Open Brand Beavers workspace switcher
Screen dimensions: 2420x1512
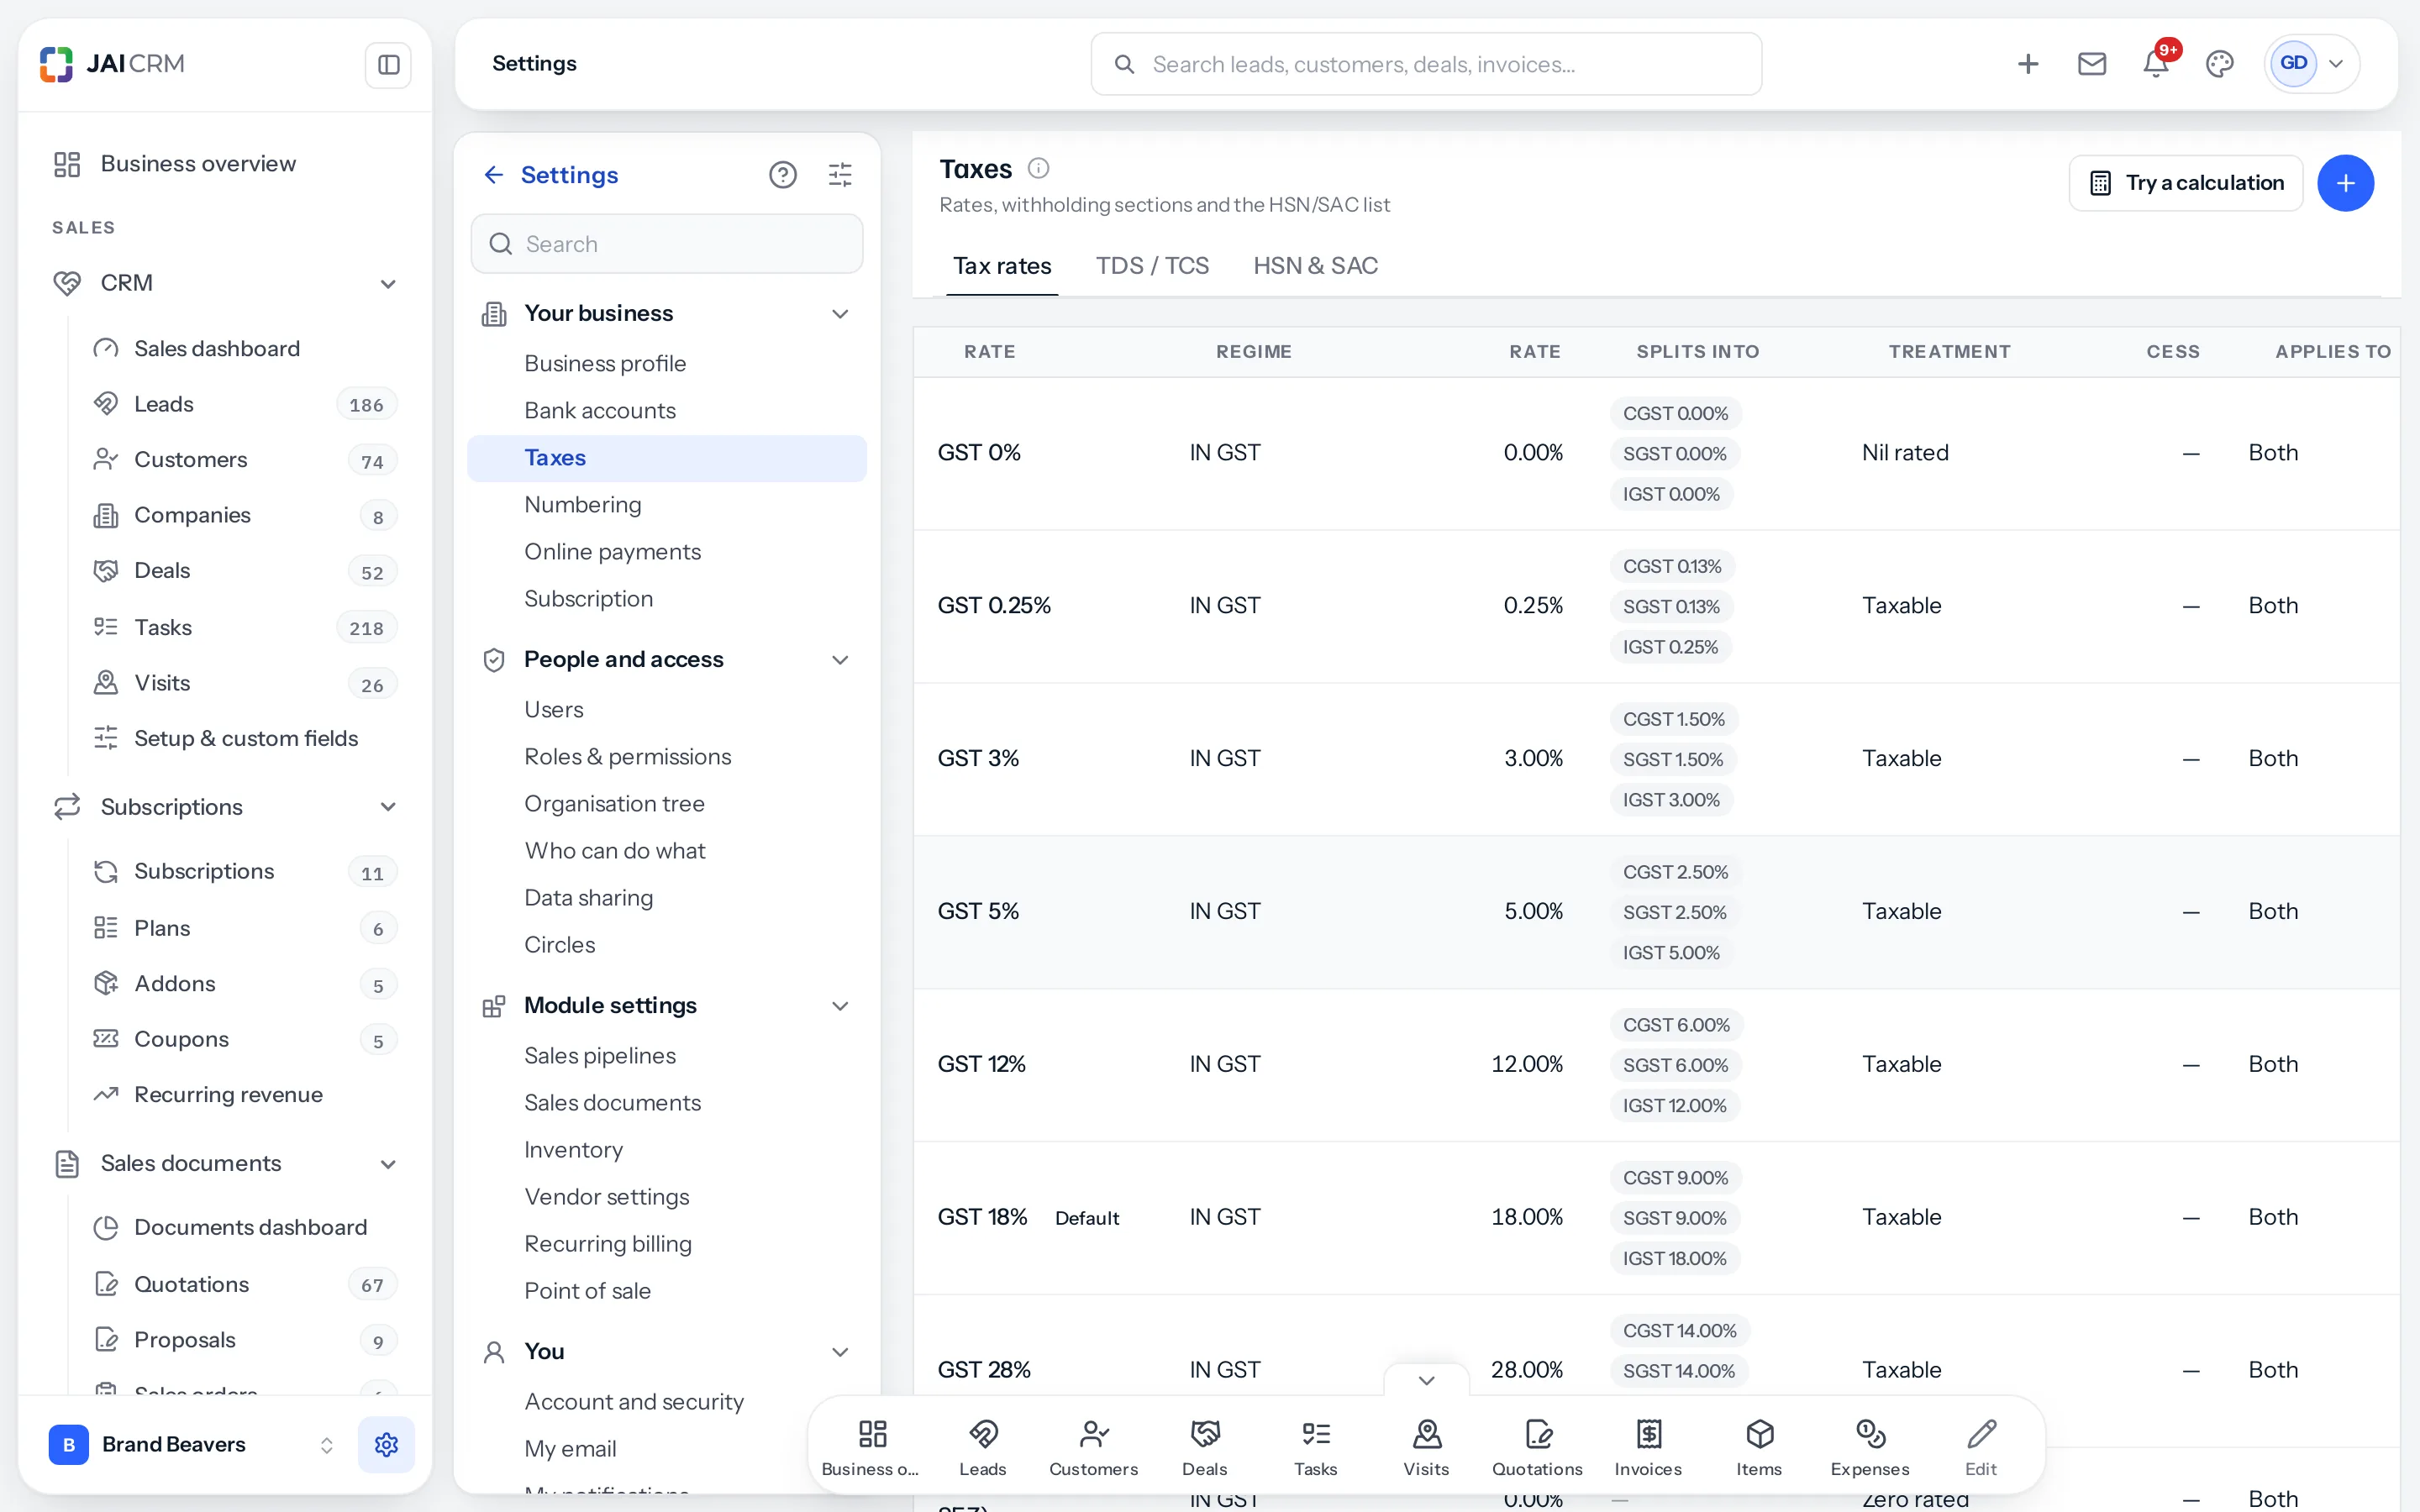192,1444
